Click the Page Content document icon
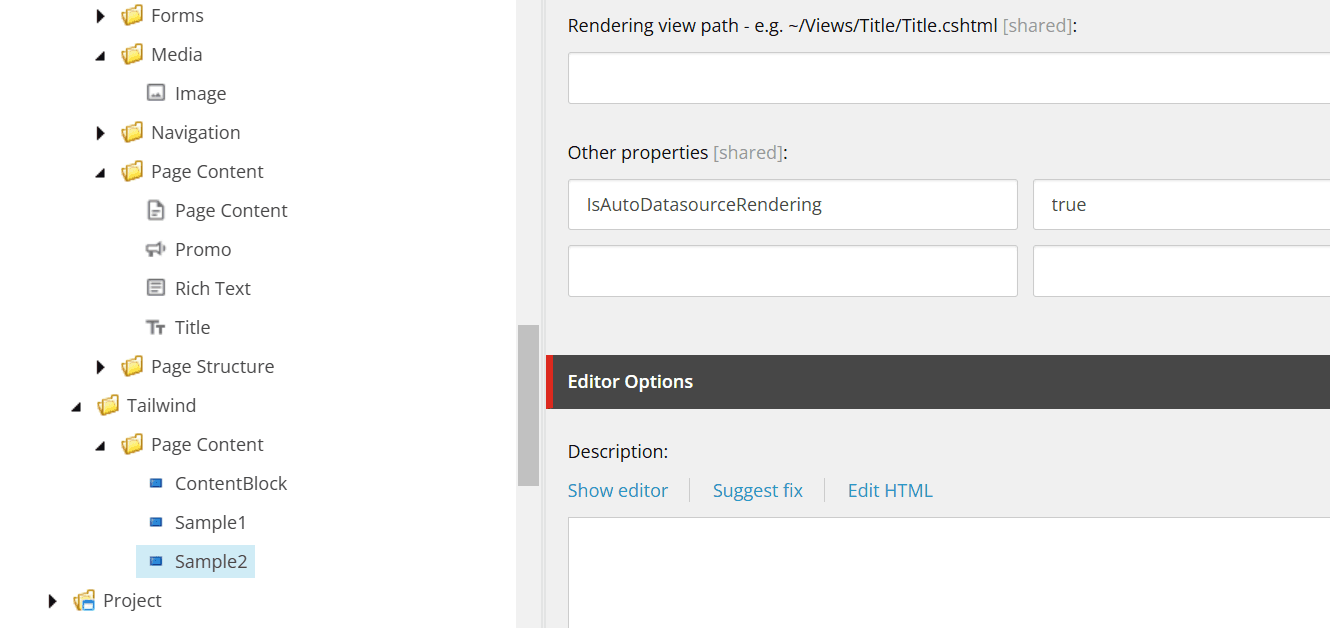 155,210
